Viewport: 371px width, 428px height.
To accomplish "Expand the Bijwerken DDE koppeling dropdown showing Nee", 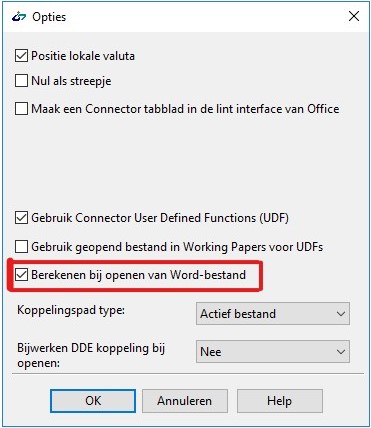I will pos(273,351).
